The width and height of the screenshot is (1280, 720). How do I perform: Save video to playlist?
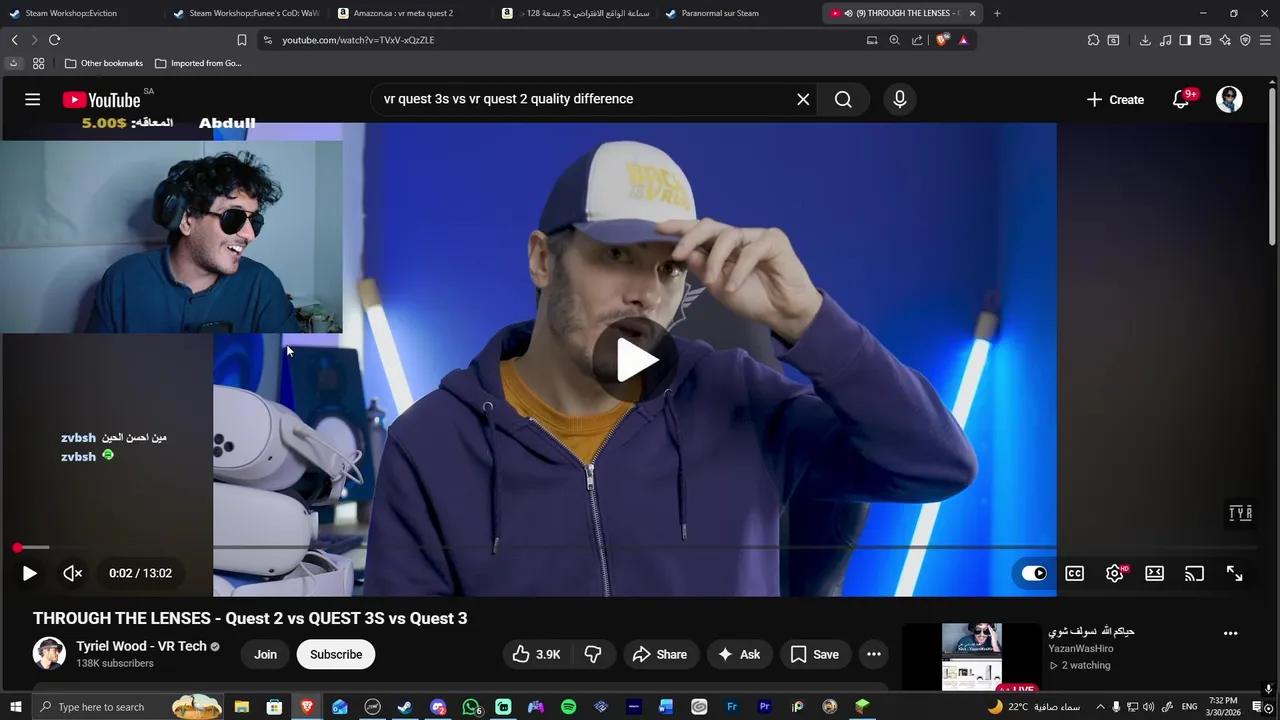(815, 654)
